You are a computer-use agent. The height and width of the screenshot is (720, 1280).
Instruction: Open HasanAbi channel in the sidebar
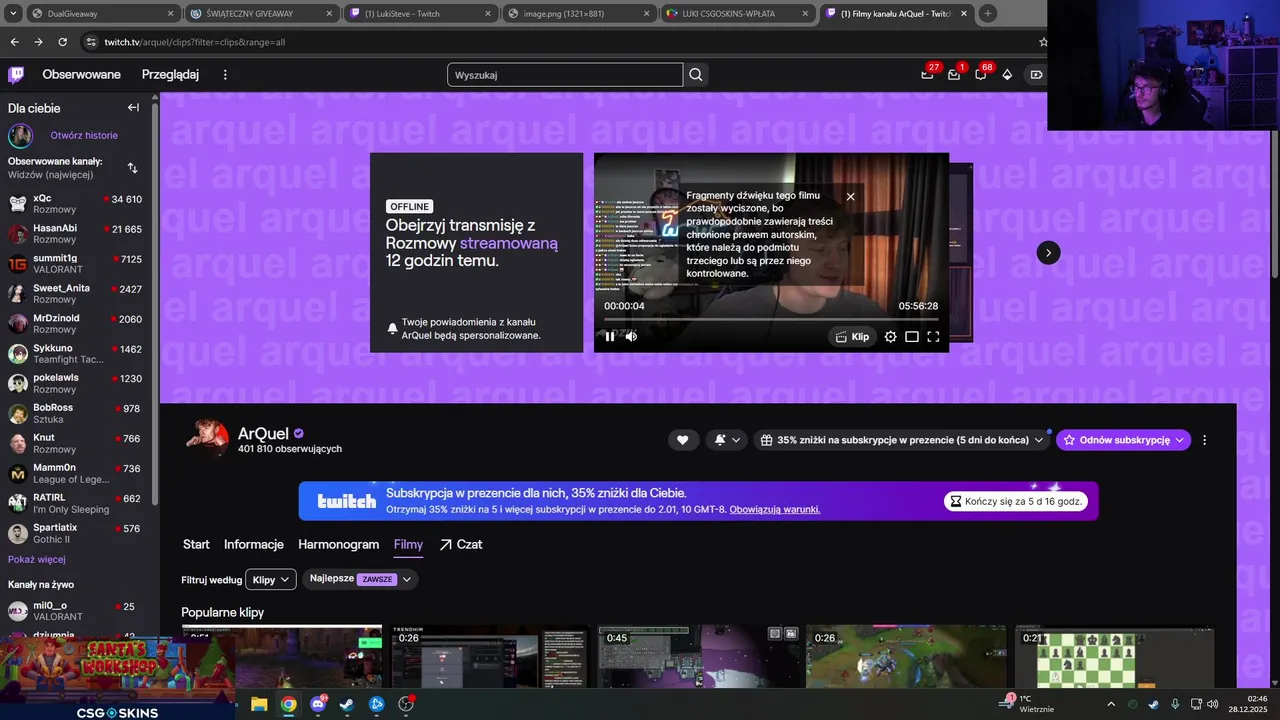75,234
